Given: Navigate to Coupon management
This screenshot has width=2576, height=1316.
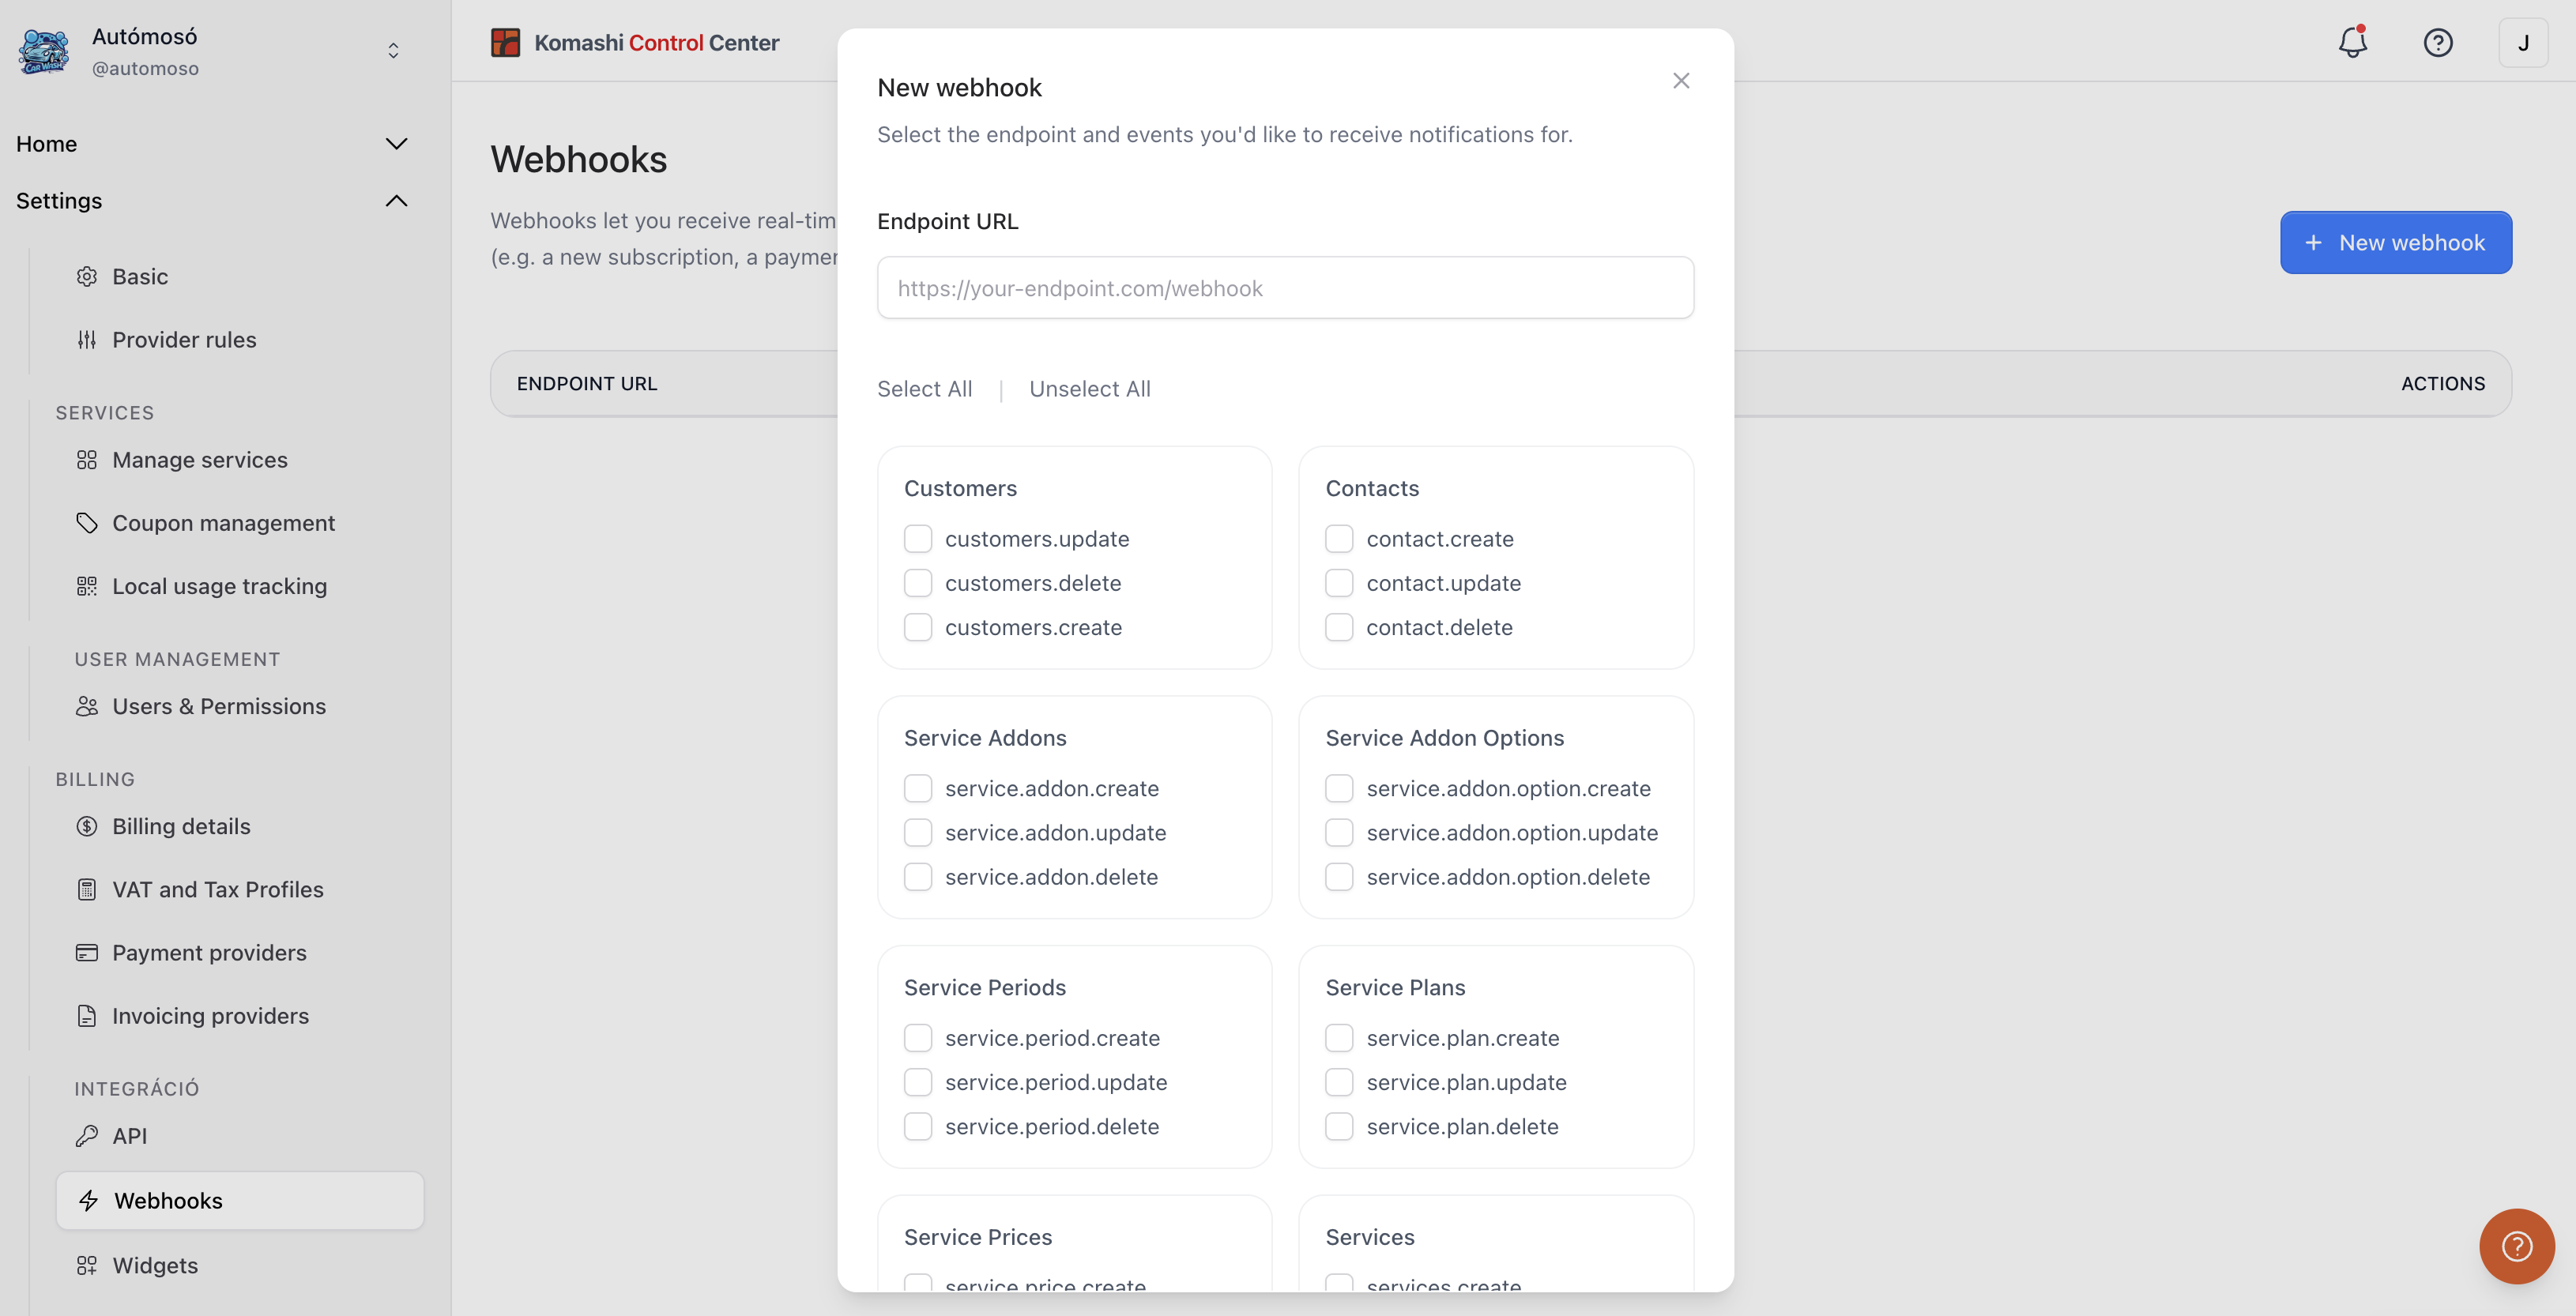Looking at the screenshot, I should [223, 523].
